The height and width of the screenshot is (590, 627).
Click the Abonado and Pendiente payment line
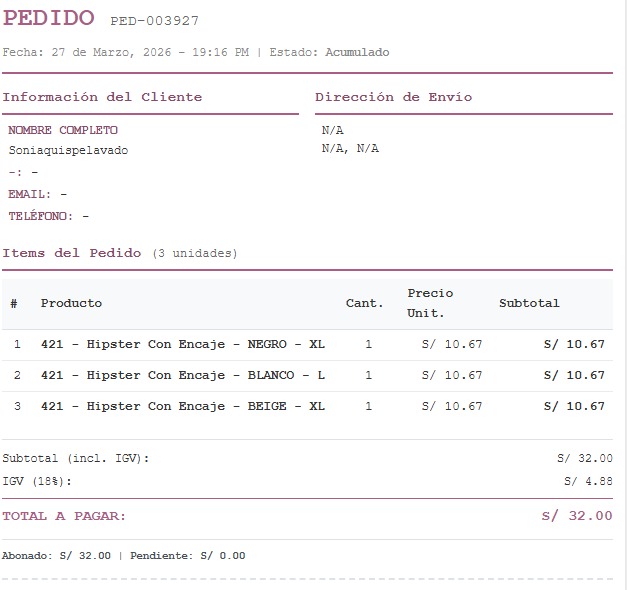click(123, 555)
